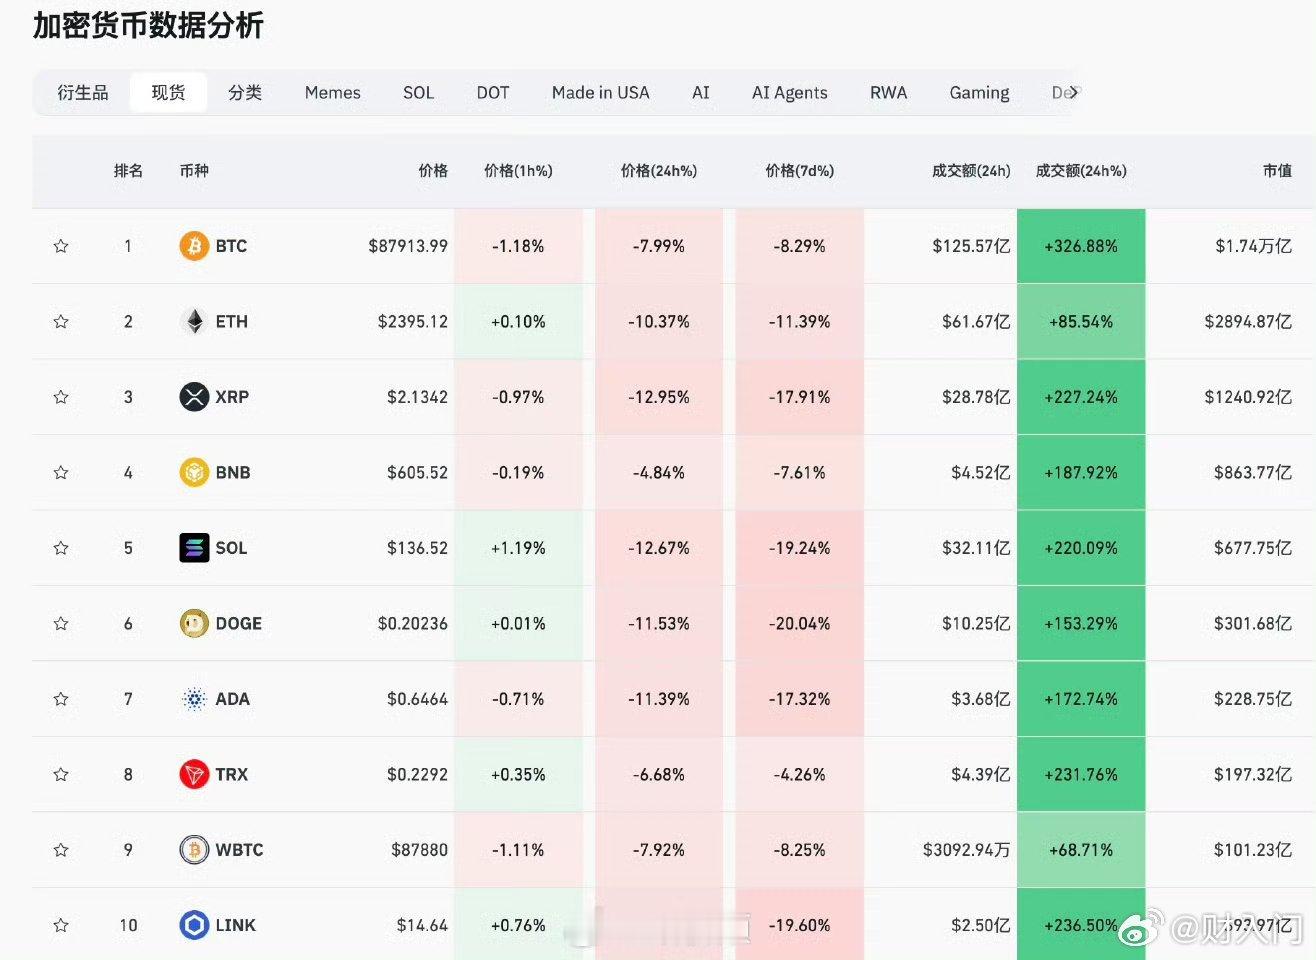Favorite SOL with its star
This screenshot has width=1316, height=960.
[61, 548]
